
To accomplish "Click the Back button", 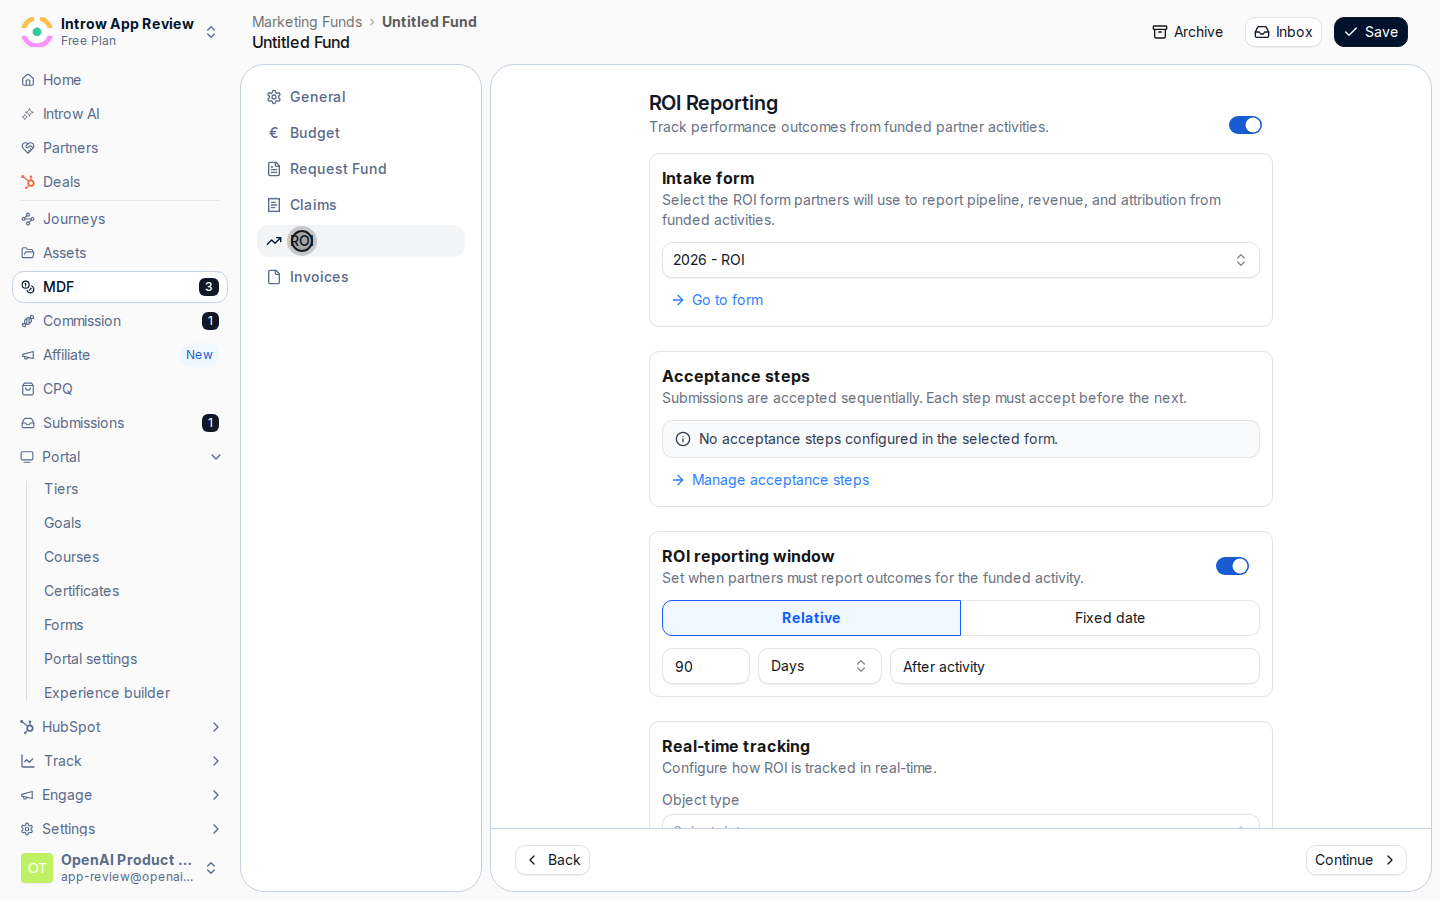I will [x=553, y=860].
